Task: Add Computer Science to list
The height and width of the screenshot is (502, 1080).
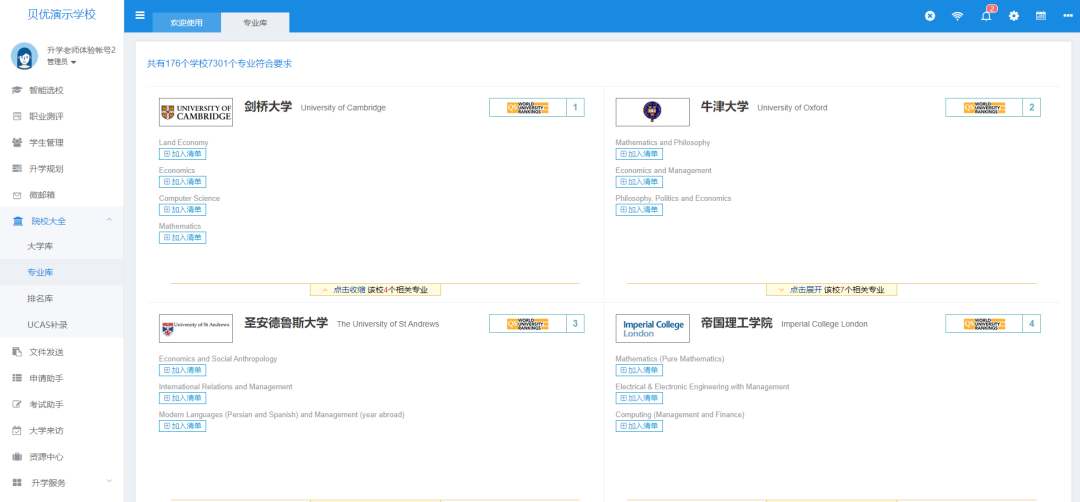Action: (183, 209)
